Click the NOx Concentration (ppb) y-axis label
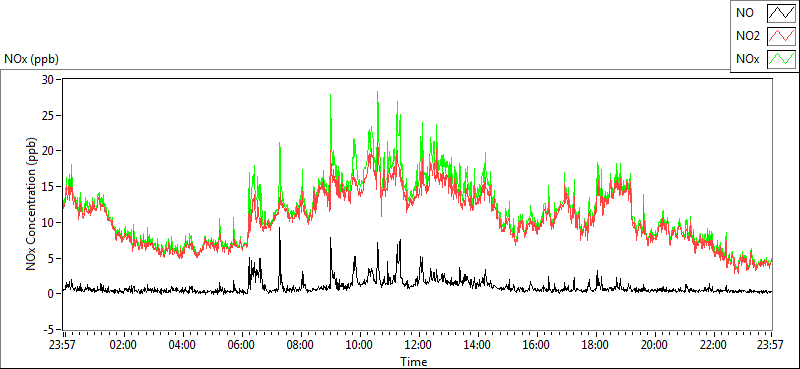 point(32,204)
